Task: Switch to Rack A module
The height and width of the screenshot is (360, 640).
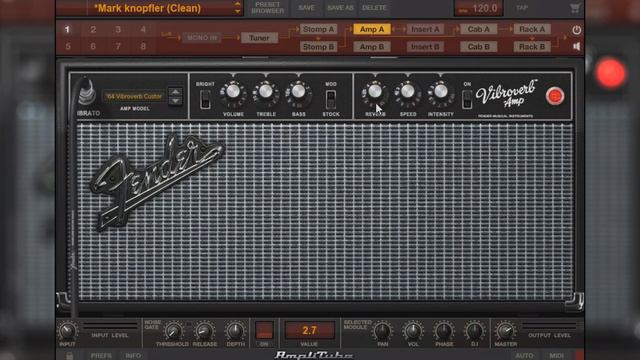Action: coord(532,29)
